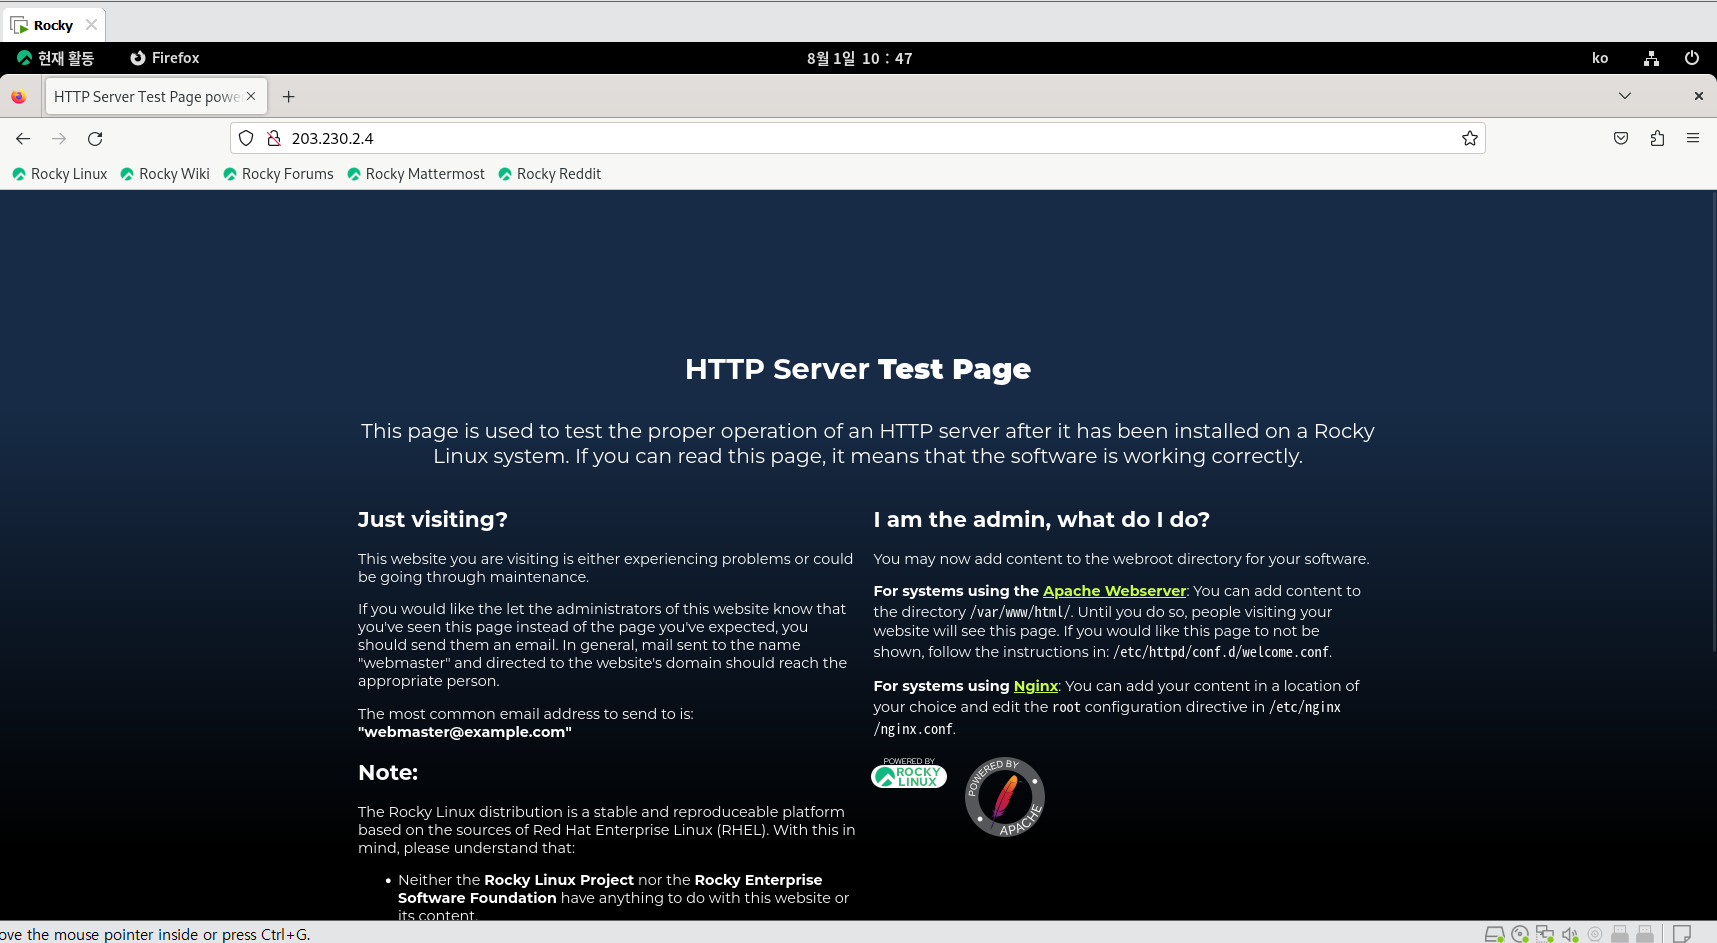Click the 'Note:' heading
The width and height of the screenshot is (1717, 943).
point(388,773)
